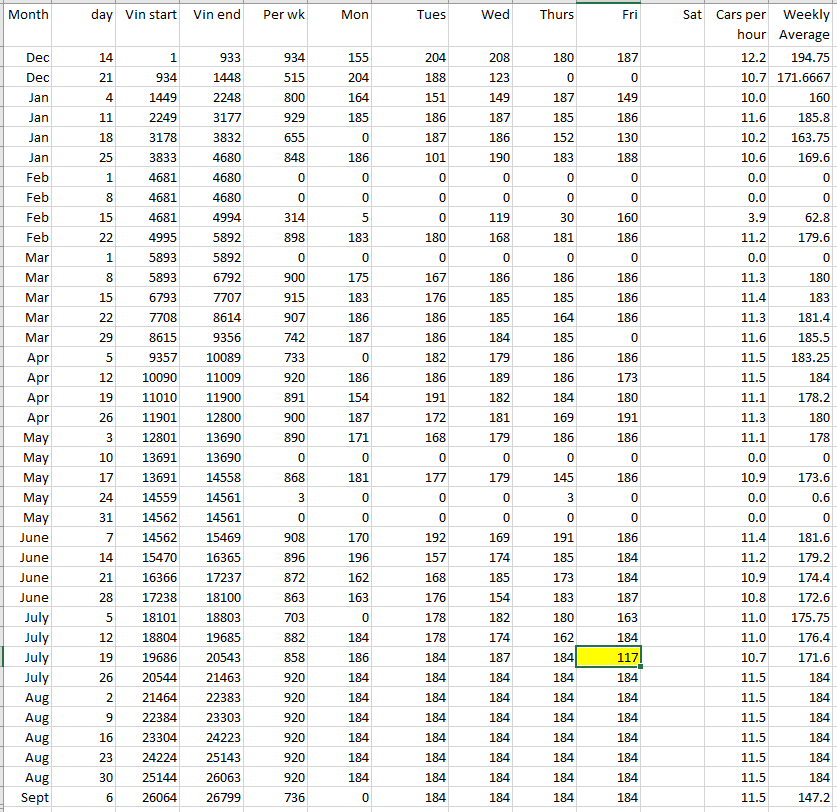This screenshot has height=812, width=837.
Task: Select the Vin end cell 26799
Action: pyautogui.click(x=214, y=797)
